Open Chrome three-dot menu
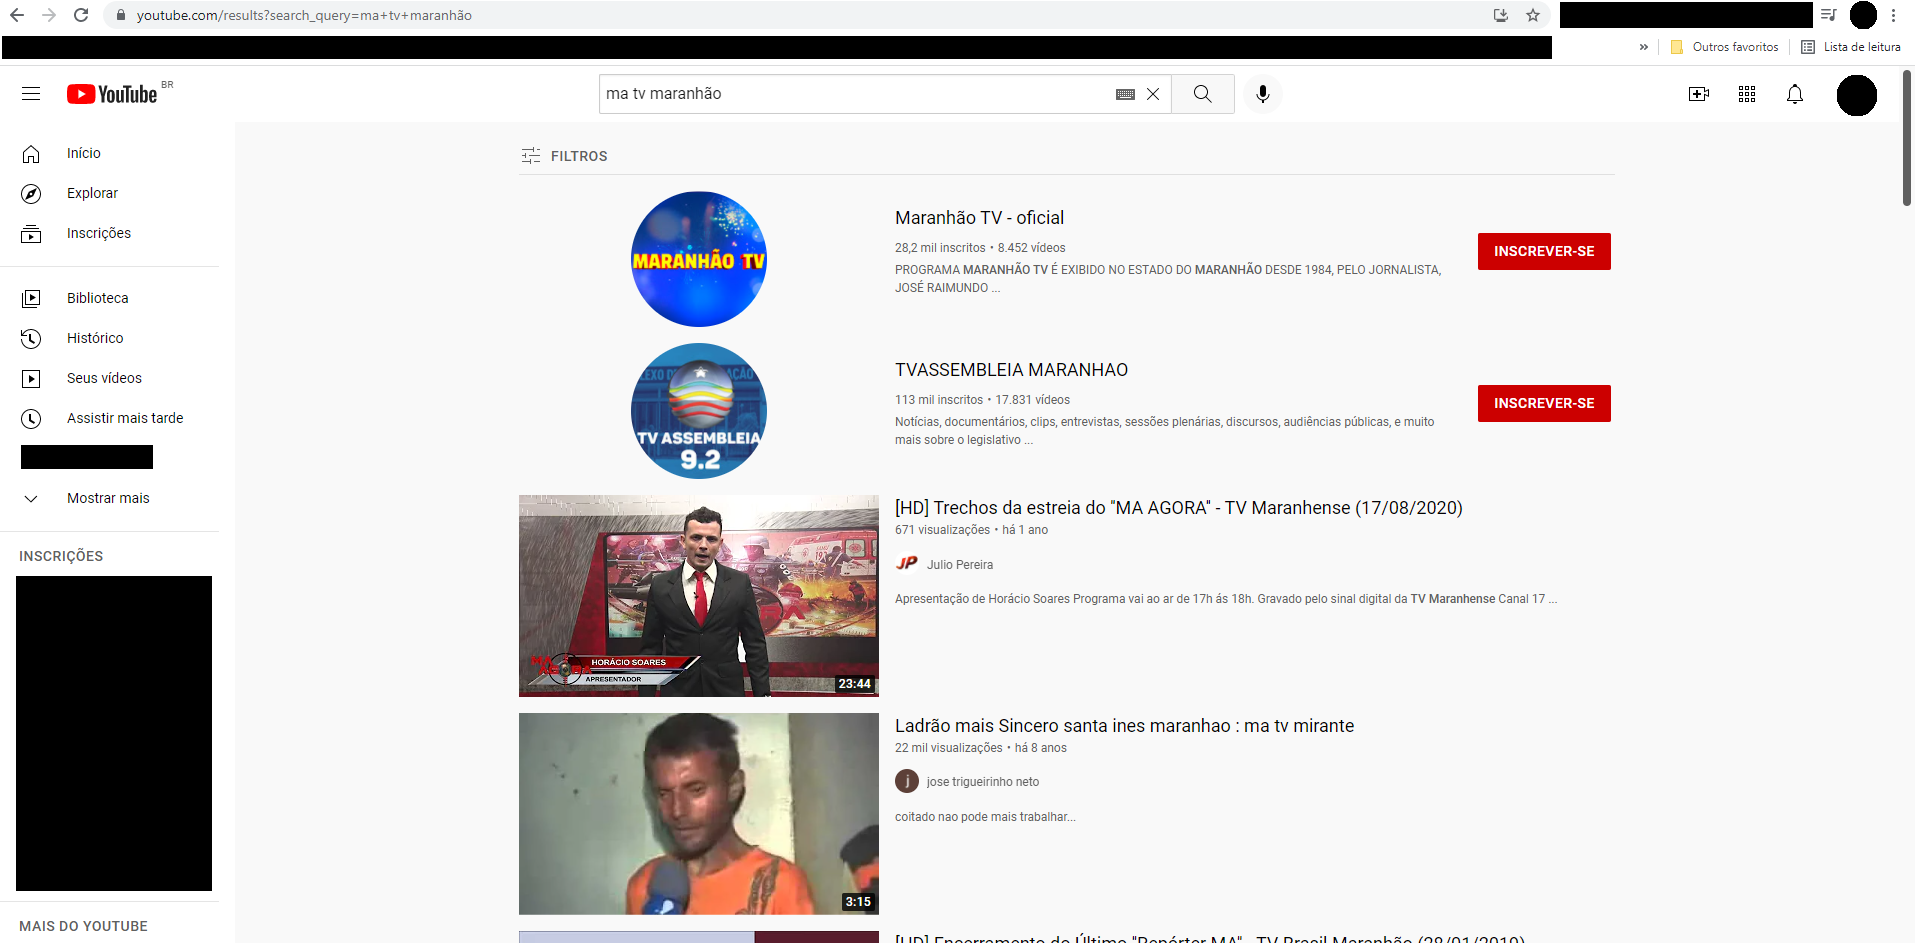This screenshot has width=1915, height=943. pos(1893,15)
